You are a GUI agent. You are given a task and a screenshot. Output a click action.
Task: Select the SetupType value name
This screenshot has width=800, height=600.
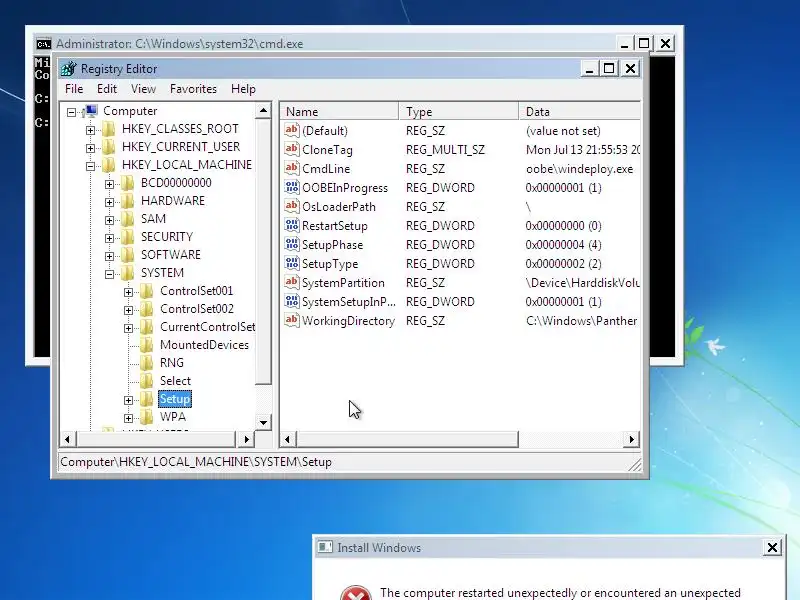(x=330, y=264)
